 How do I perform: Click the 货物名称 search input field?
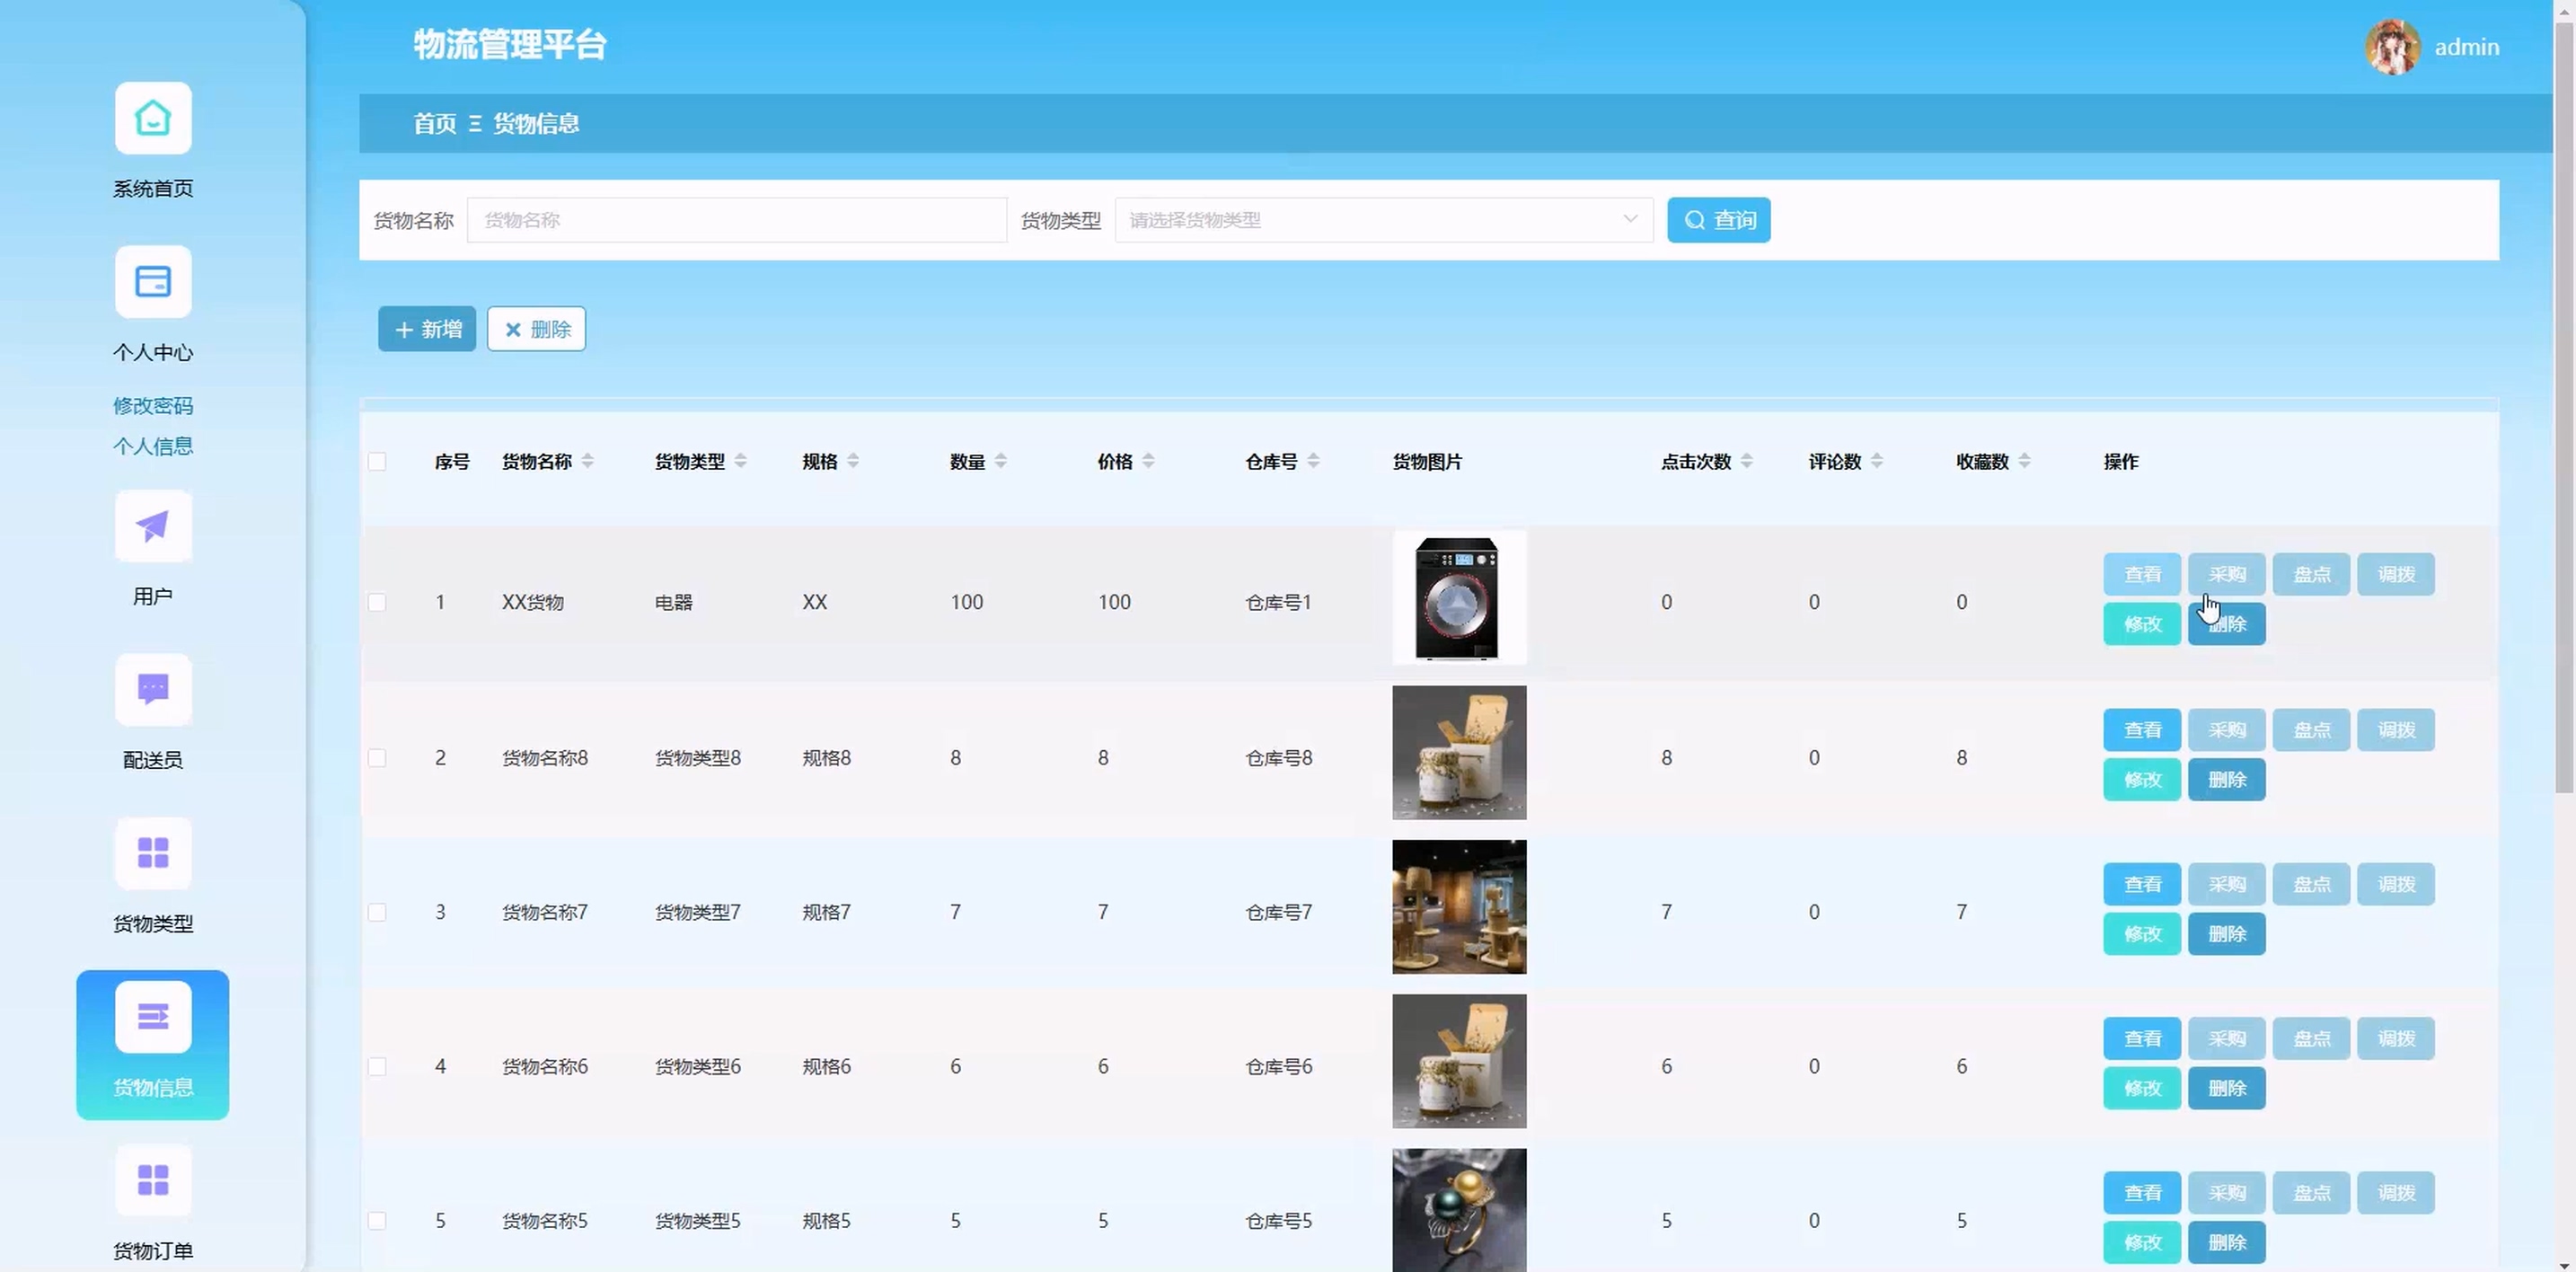point(736,220)
